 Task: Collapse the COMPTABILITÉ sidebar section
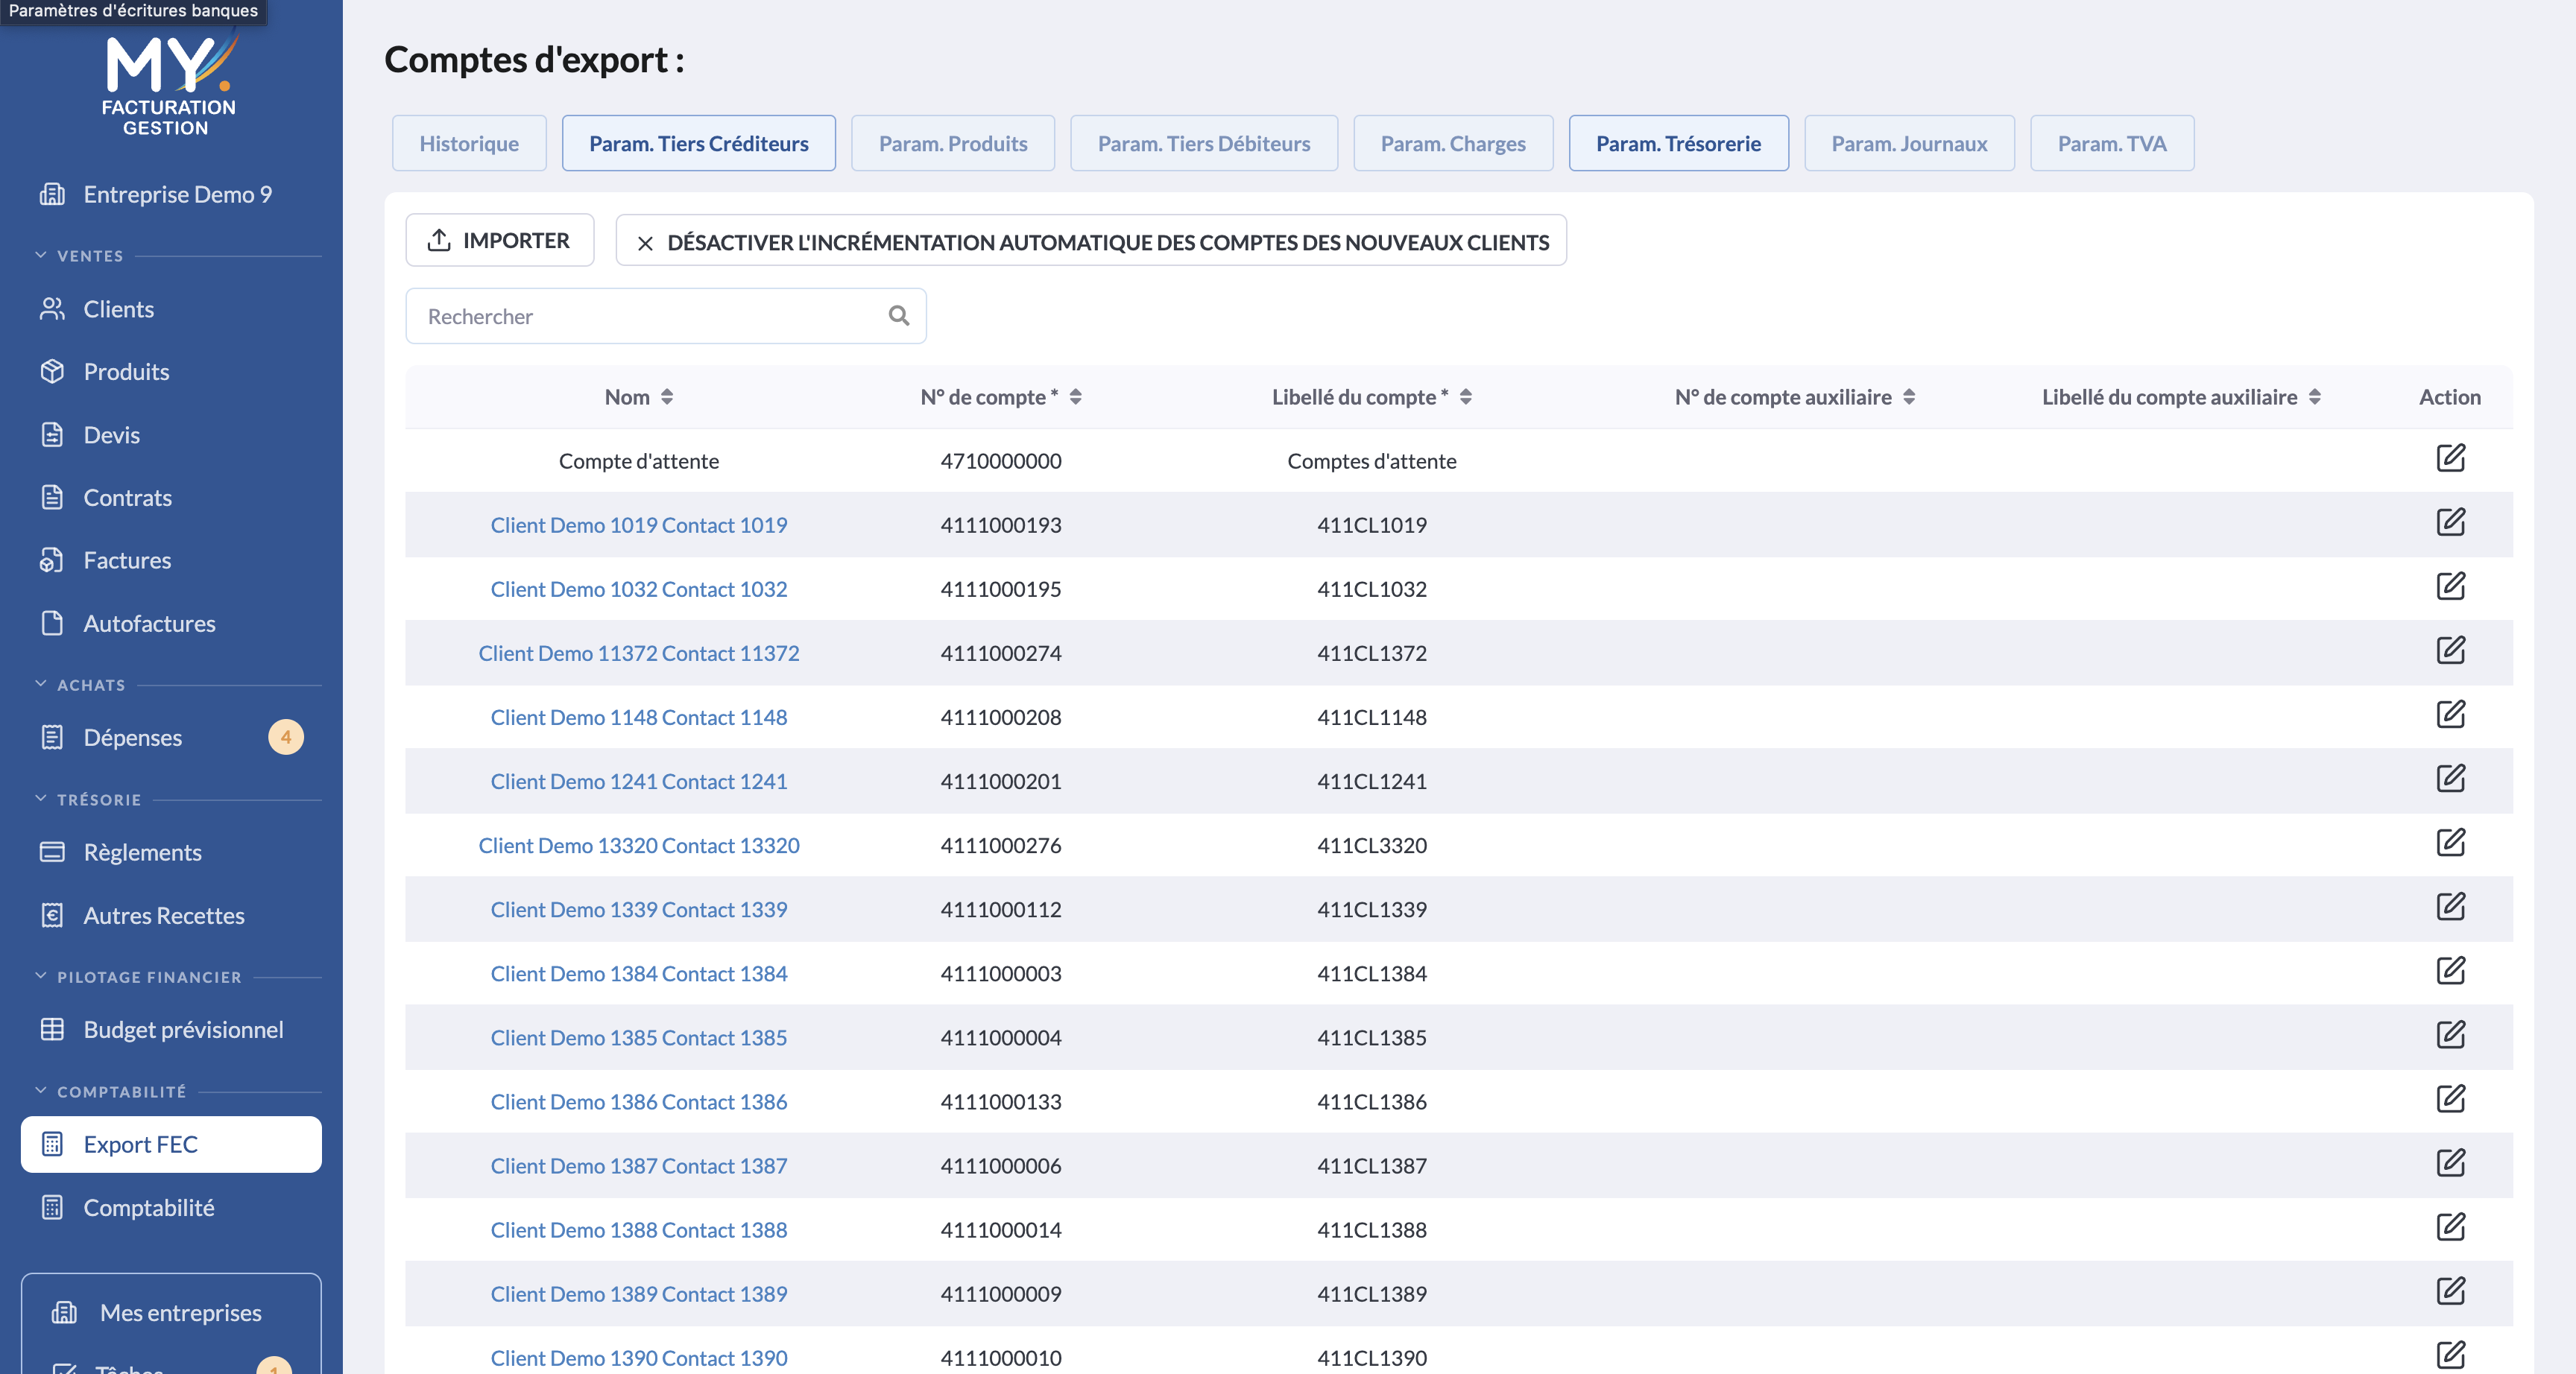(41, 1091)
